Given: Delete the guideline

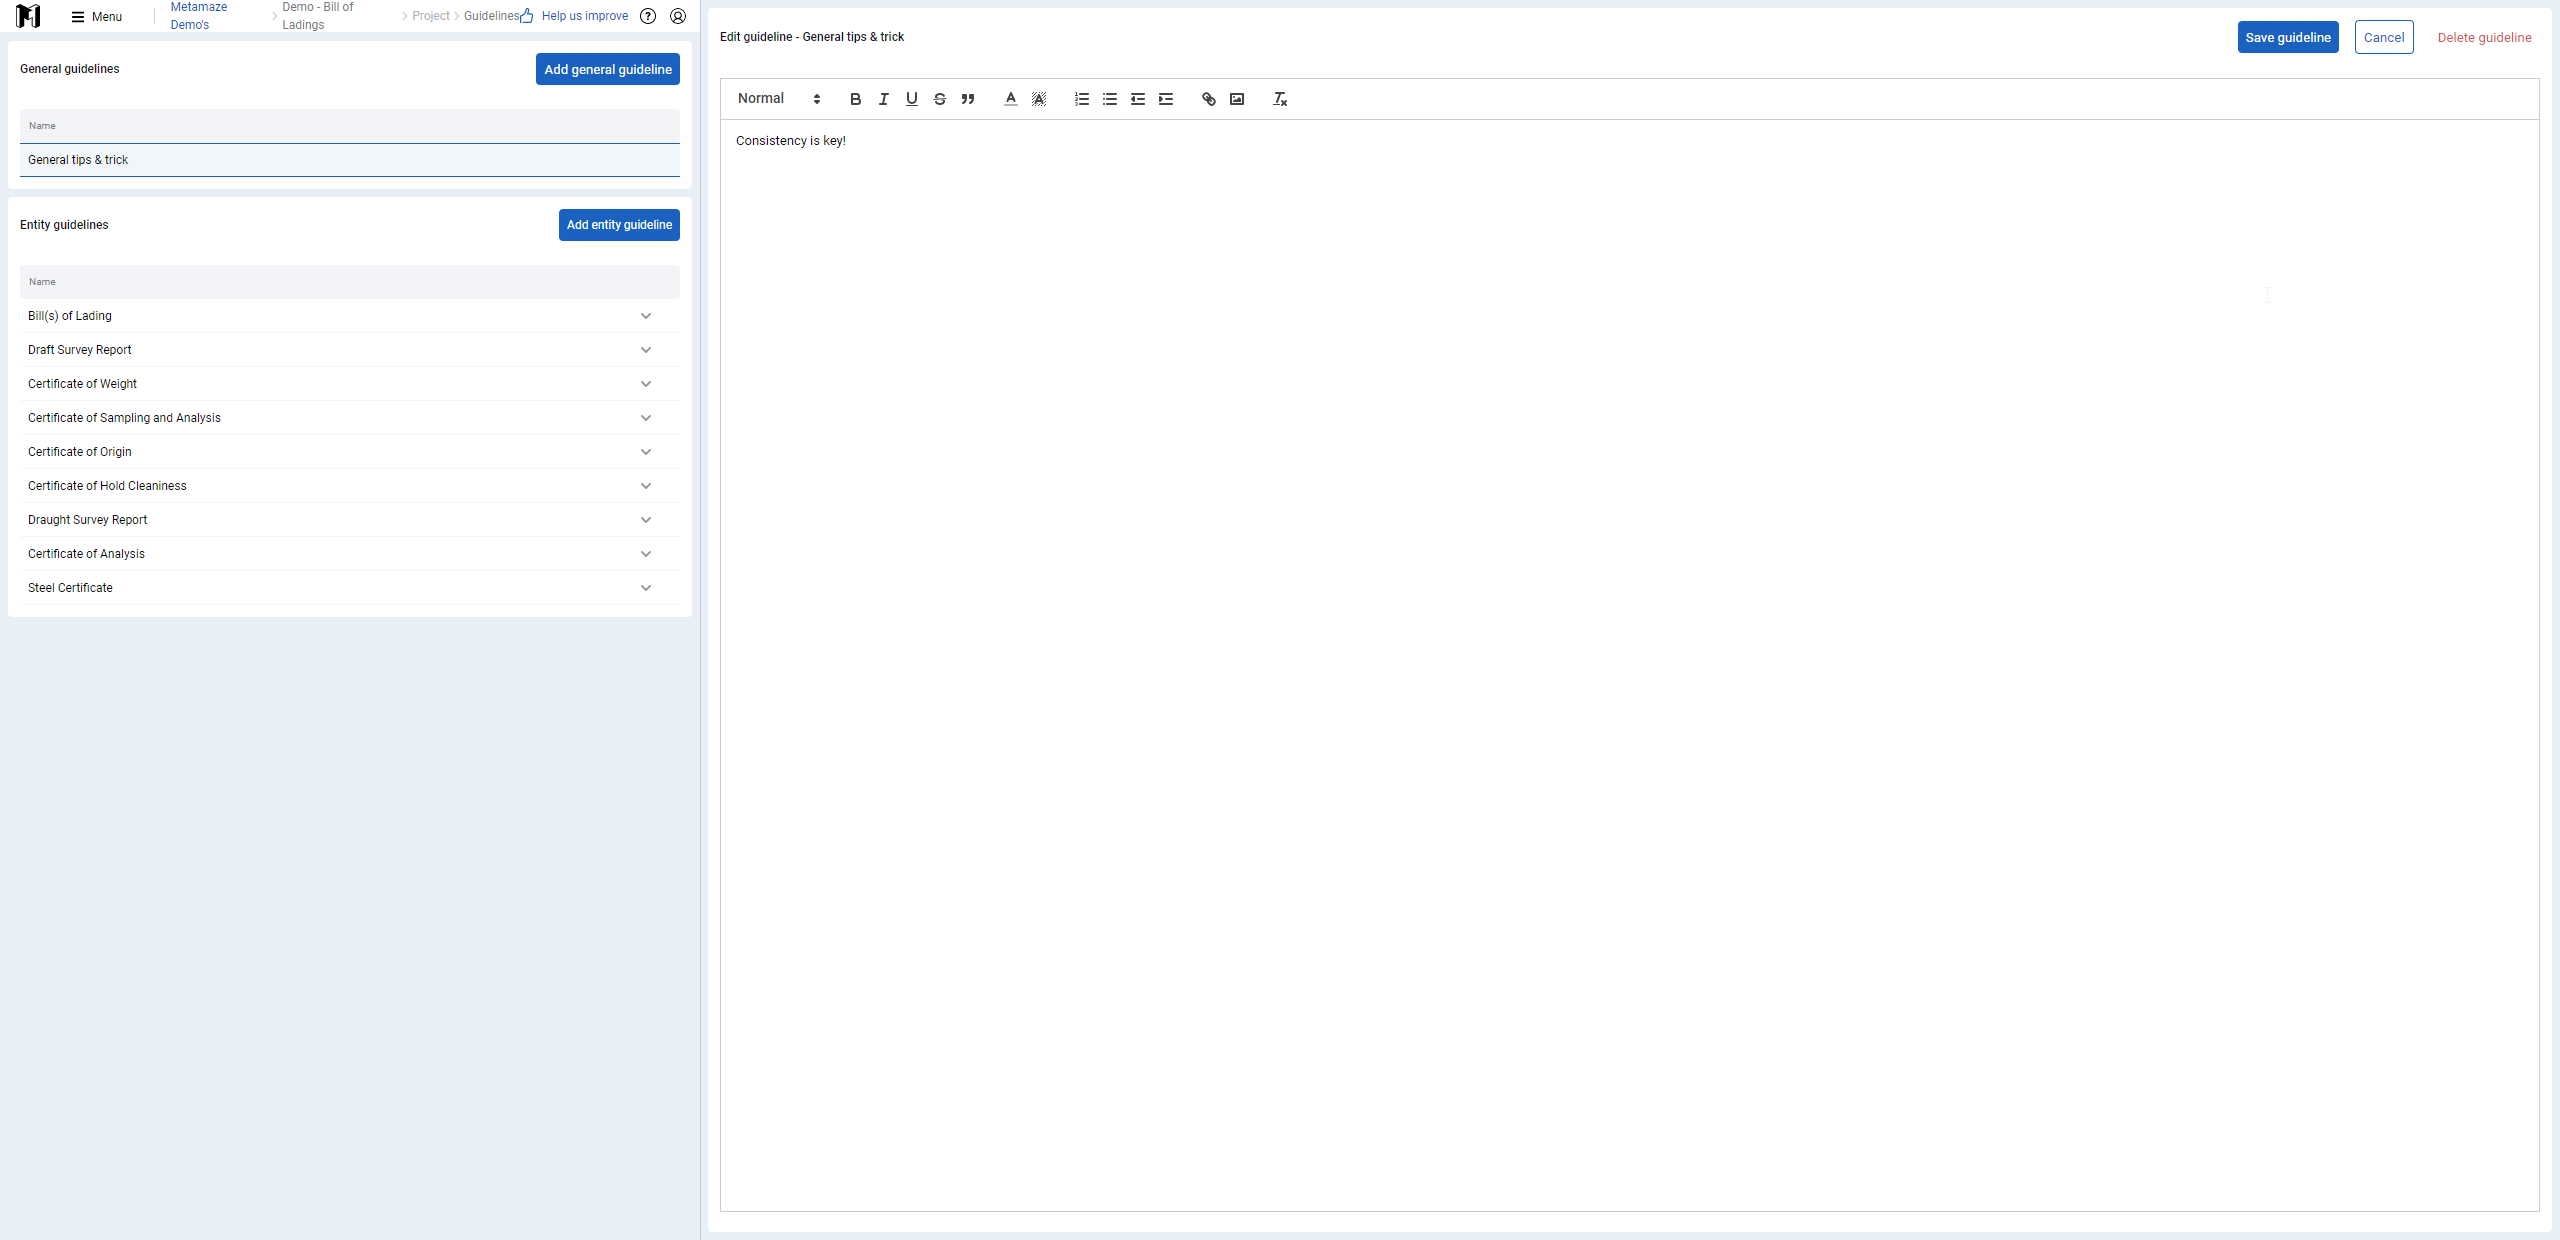Looking at the screenshot, I should tap(2484, 37).
